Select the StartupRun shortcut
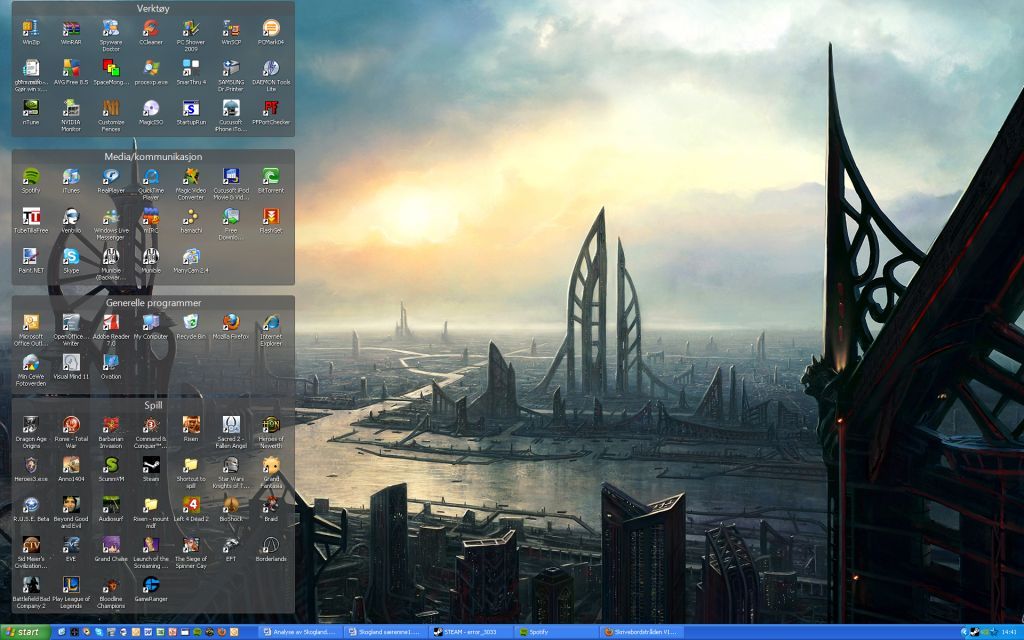Image resolution: width=1024 pixels, height=640 pixels. pyautogui.click(x=191, y=112)
